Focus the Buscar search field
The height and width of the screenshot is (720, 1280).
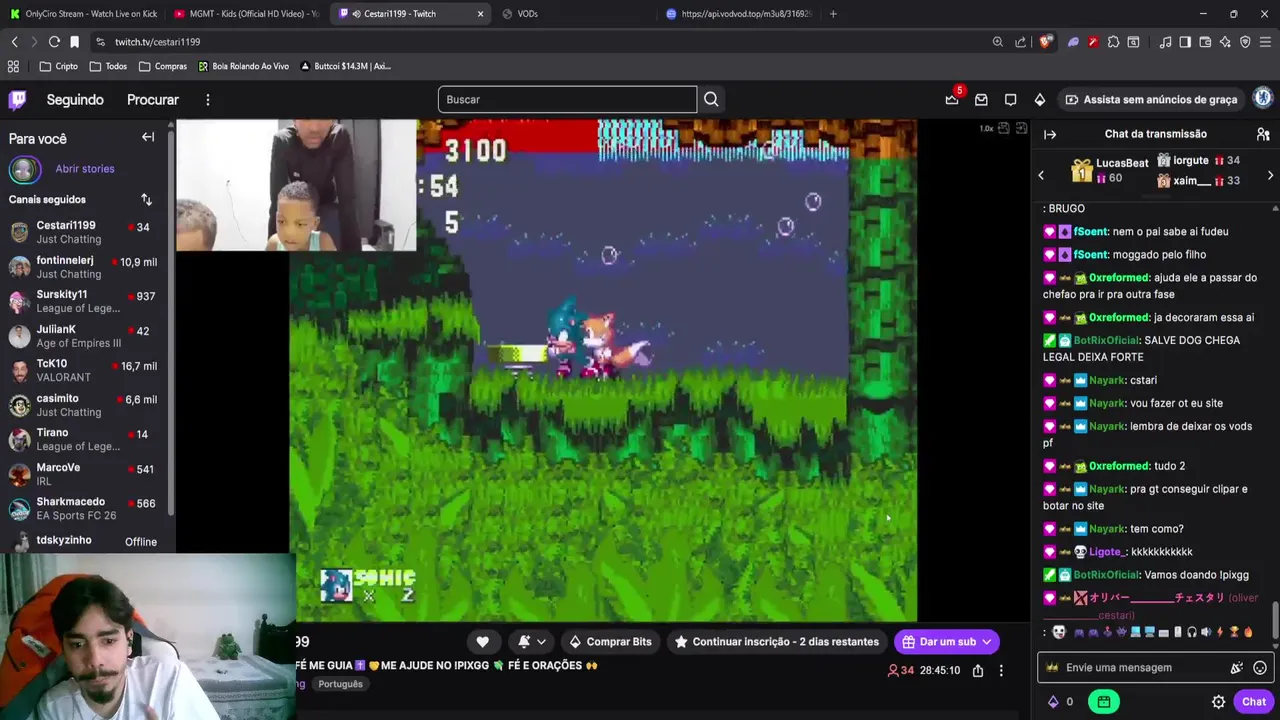pos(567,99)
